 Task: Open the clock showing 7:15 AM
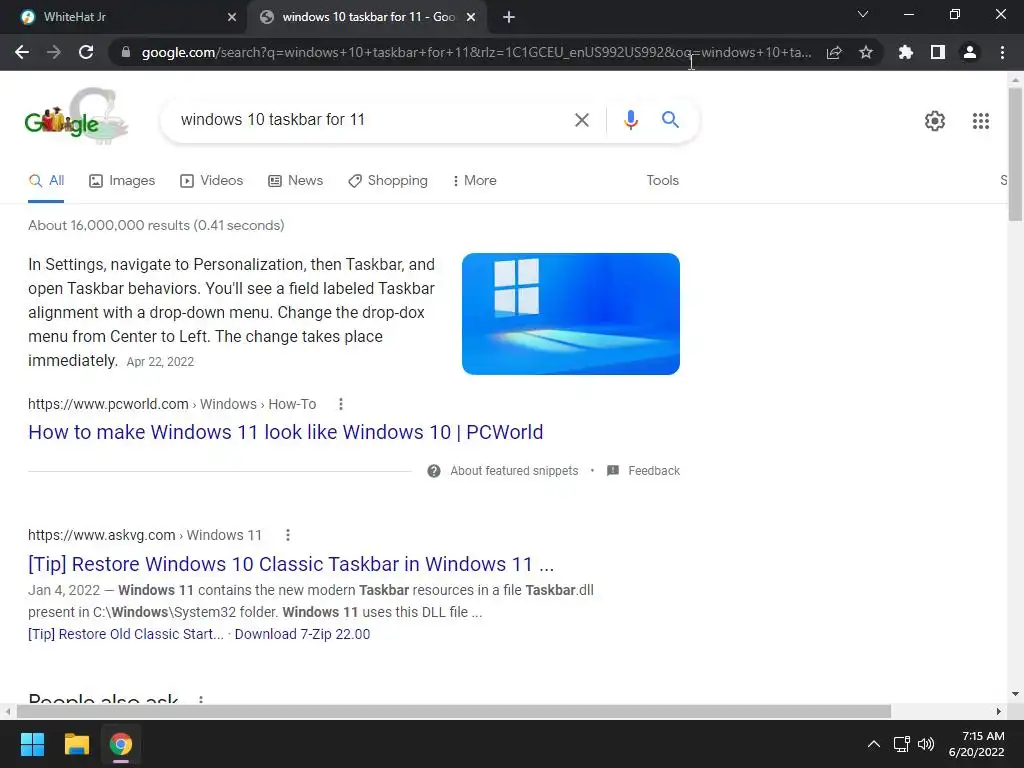[976, 744]
